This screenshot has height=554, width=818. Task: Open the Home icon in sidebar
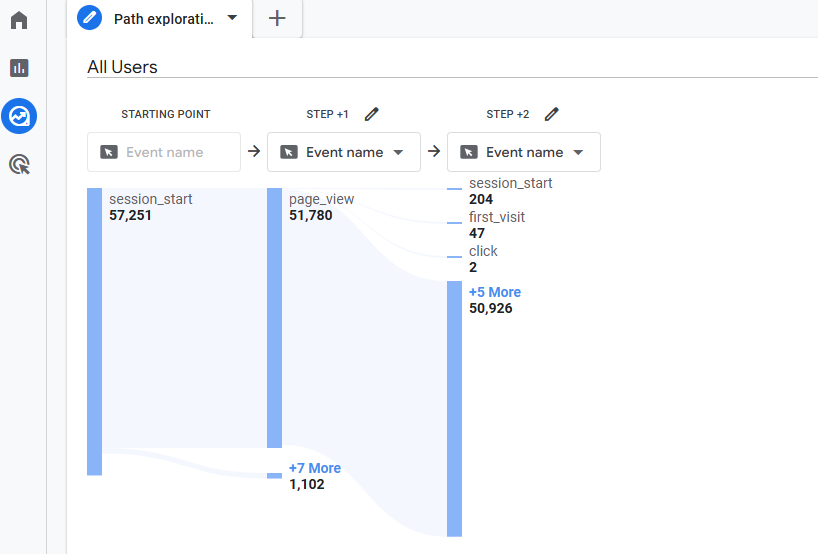pyautogui.click(x=19, y=20)
